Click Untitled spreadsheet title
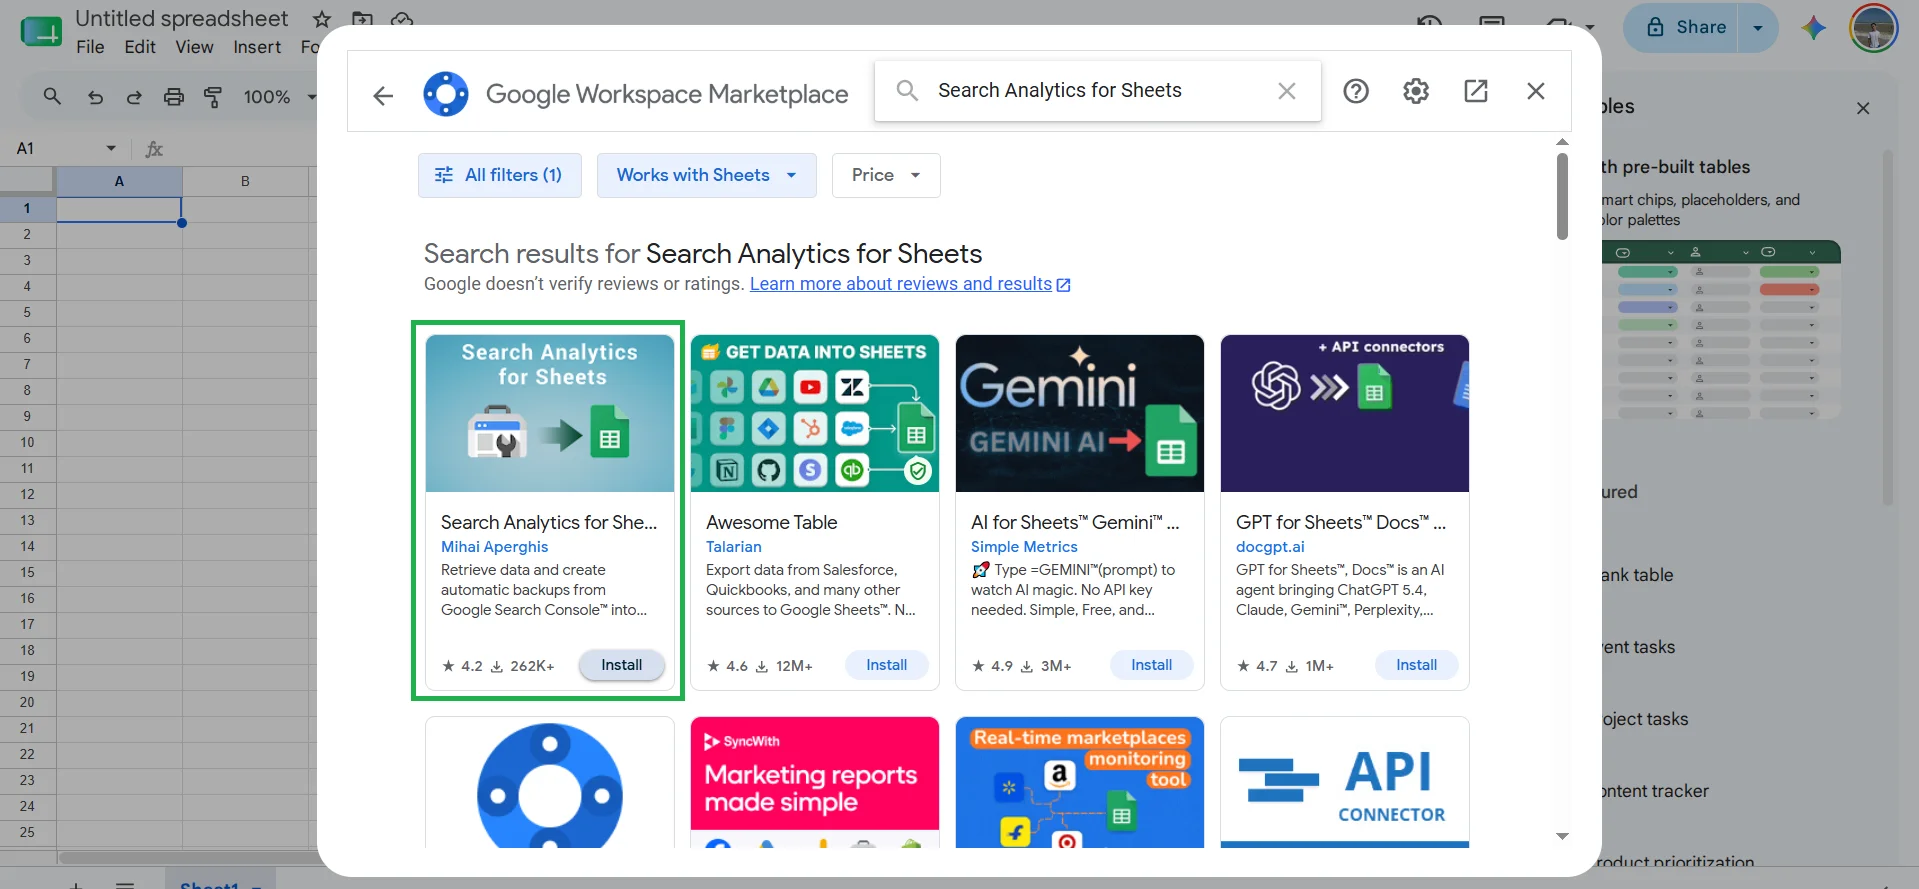This screenshot has height=889, width=1919. pyautogui.click(x=181, y=19)
